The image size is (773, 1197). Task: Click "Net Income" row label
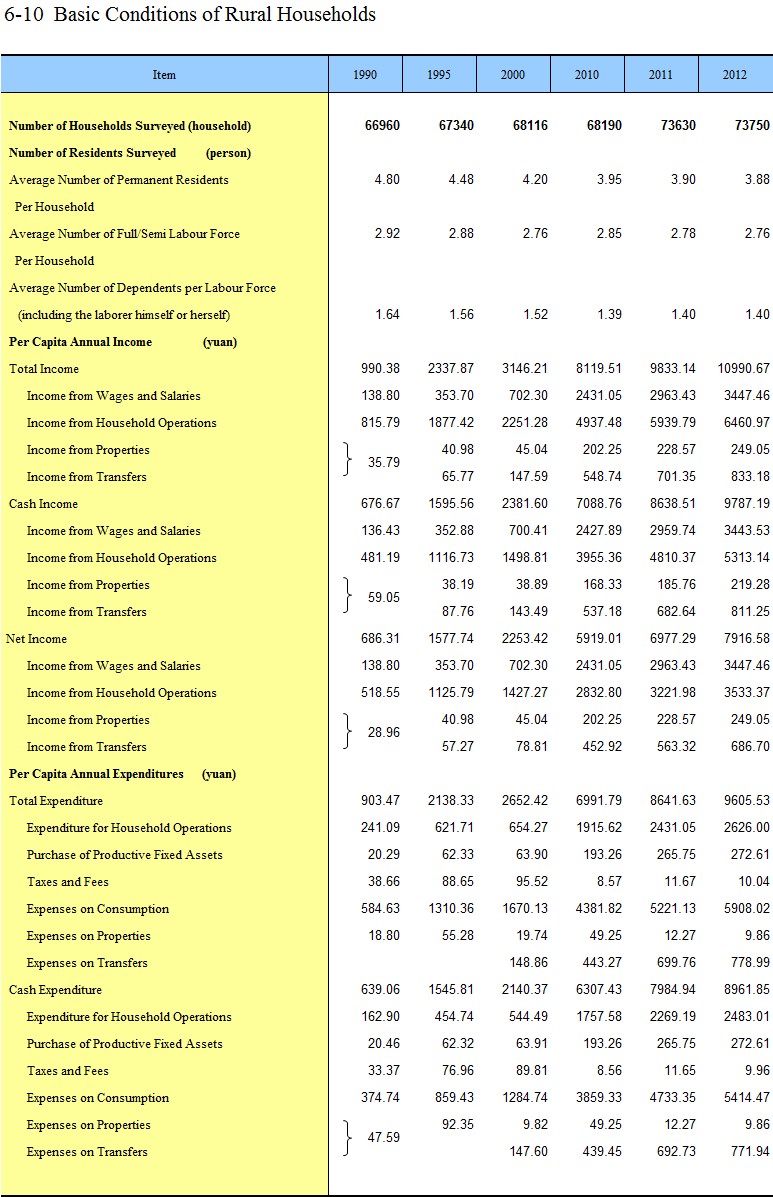click(37, 639)
